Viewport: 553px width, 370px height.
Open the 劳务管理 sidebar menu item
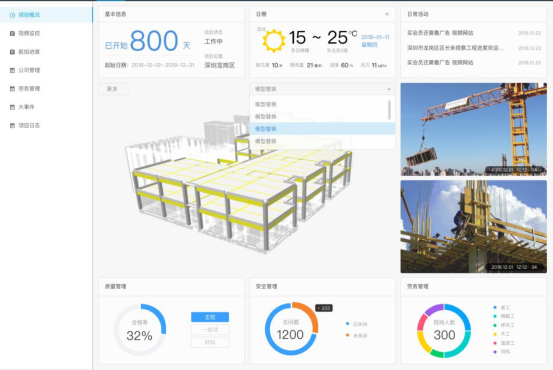click(46, 89)
